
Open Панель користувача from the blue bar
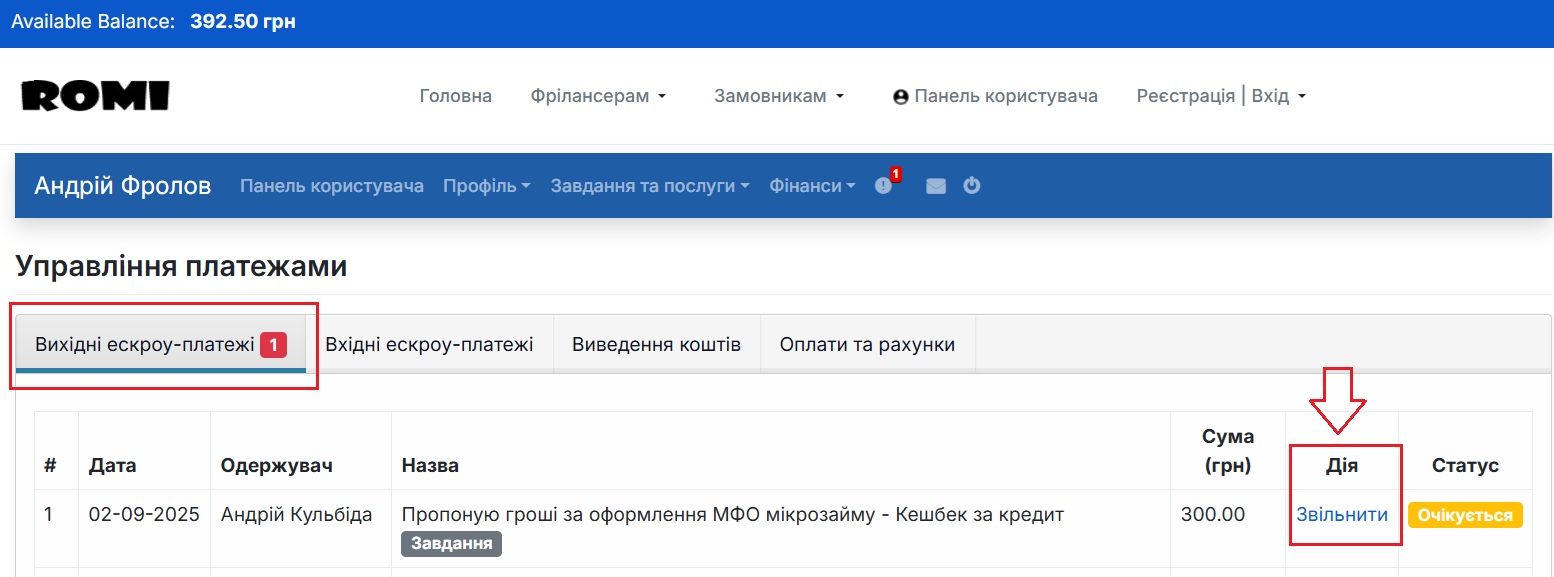coord(332,185)
